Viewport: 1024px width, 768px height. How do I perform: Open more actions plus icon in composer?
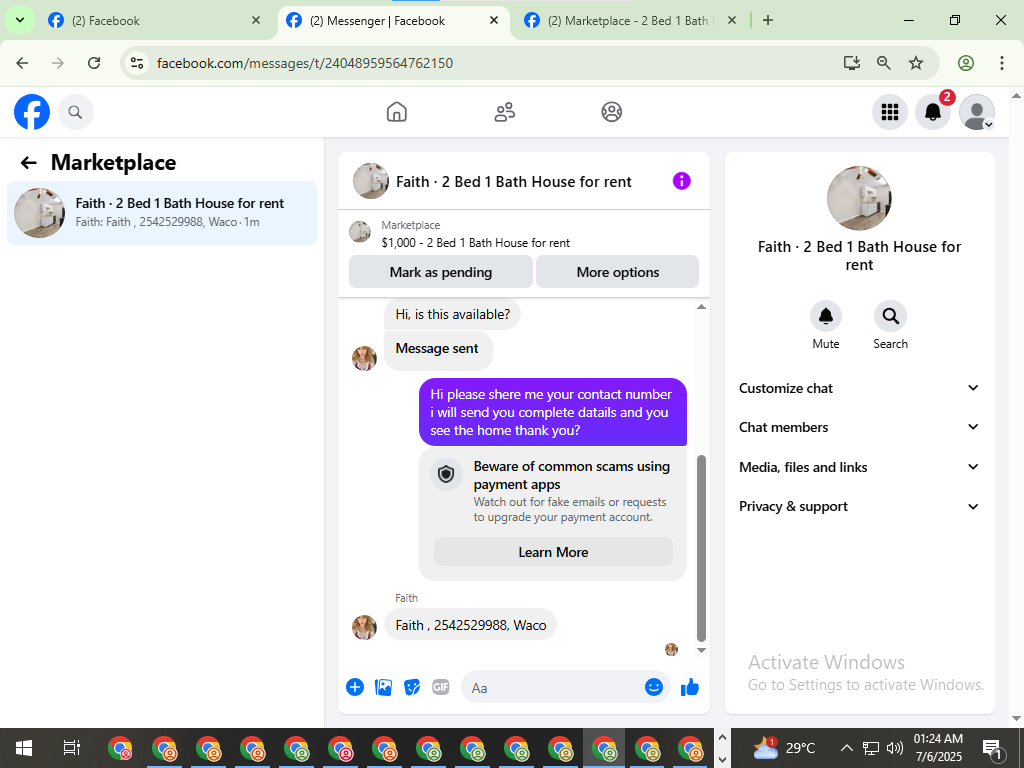(x=355, y=687)
